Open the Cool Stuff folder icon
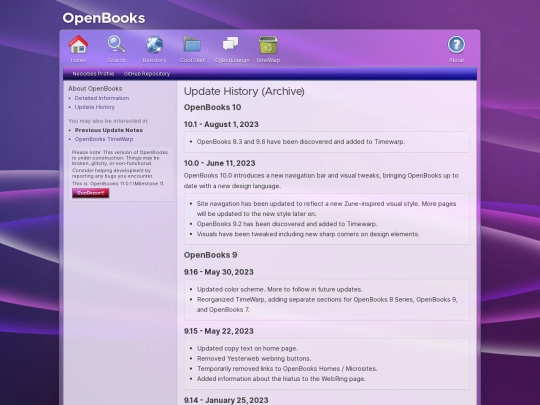 tap(192, 45)
